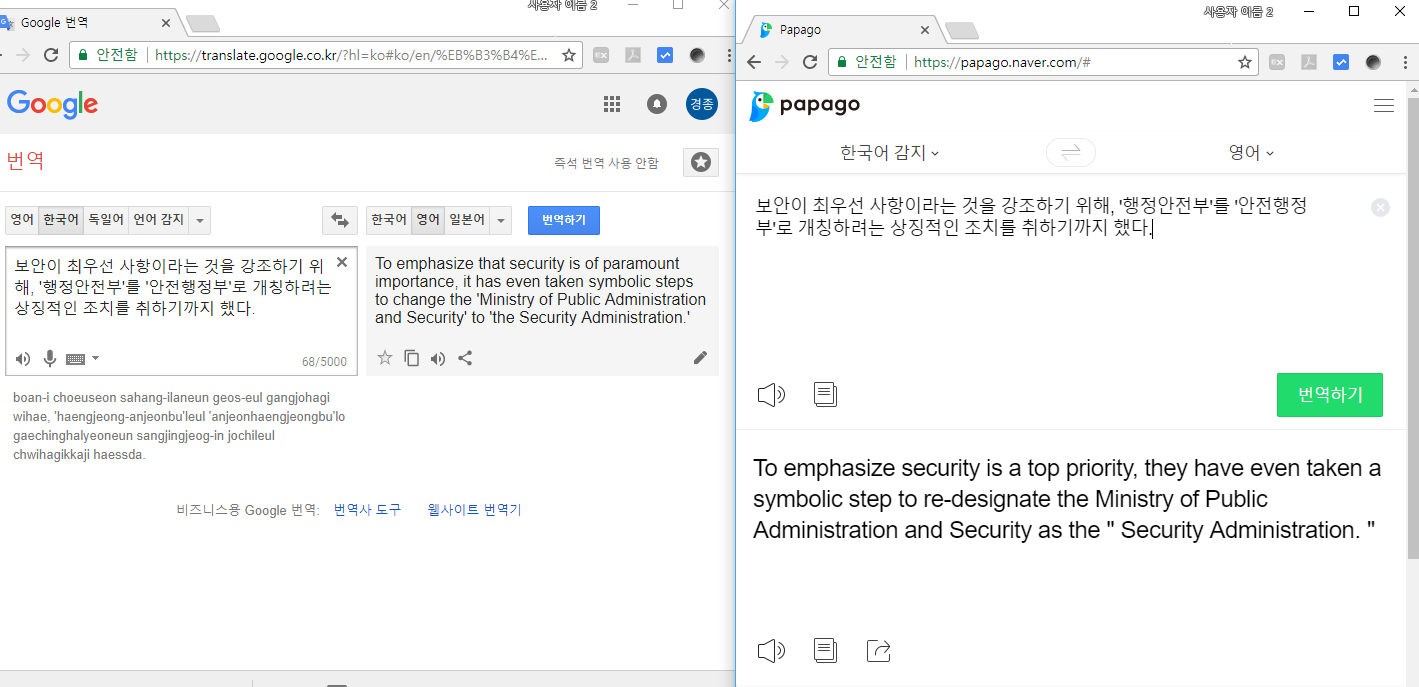Click 안전함 site info in Papago window
This screenshot has width=1419, height=687.
point(867,62)
